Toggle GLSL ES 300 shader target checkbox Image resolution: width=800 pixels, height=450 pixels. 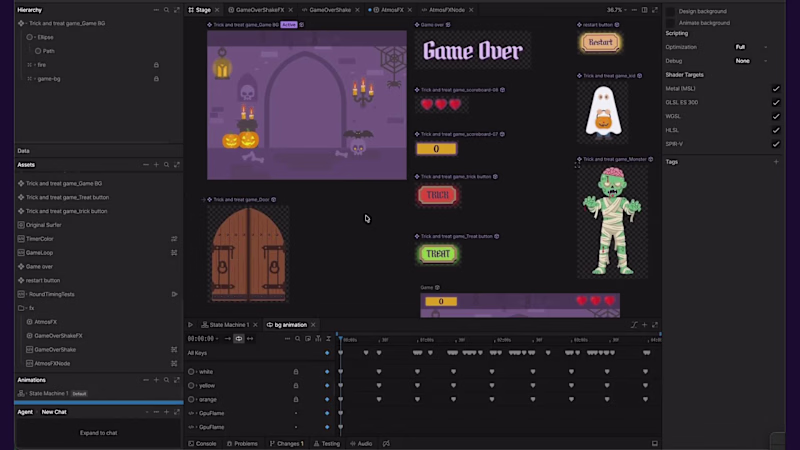coord(776,103)
